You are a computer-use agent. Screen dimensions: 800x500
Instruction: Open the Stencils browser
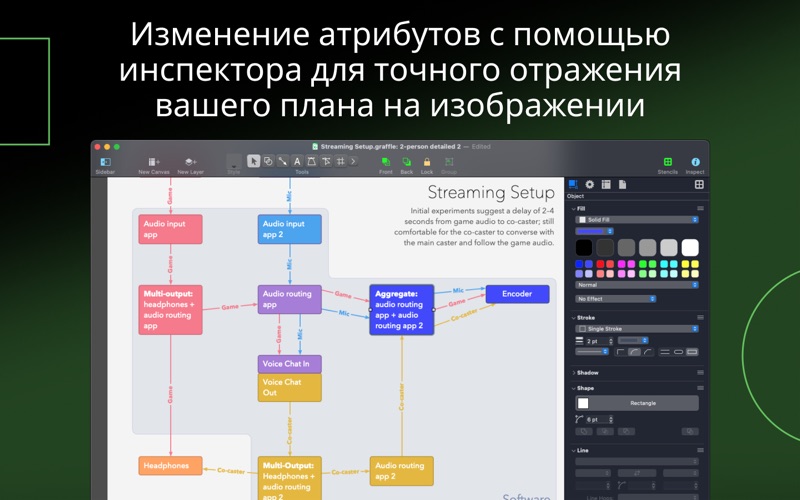point(667,165)
